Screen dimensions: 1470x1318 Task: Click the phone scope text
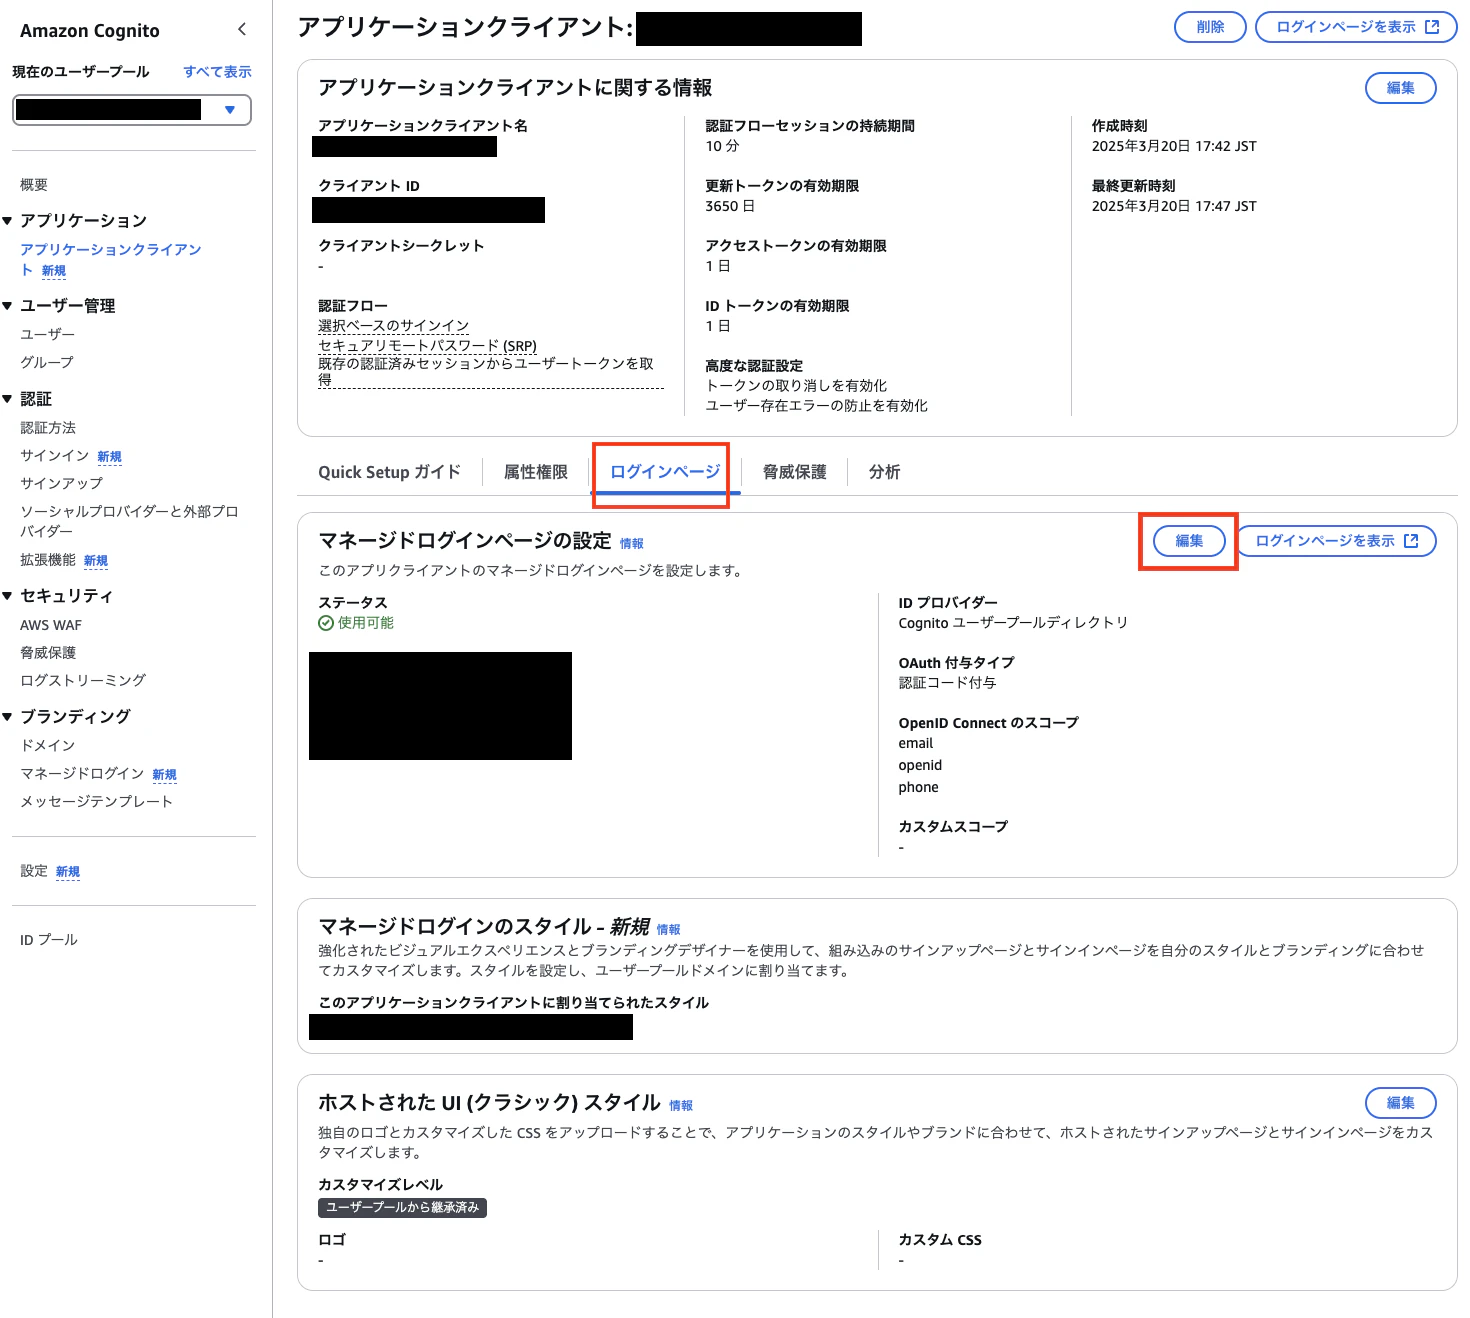click(918, 787)
